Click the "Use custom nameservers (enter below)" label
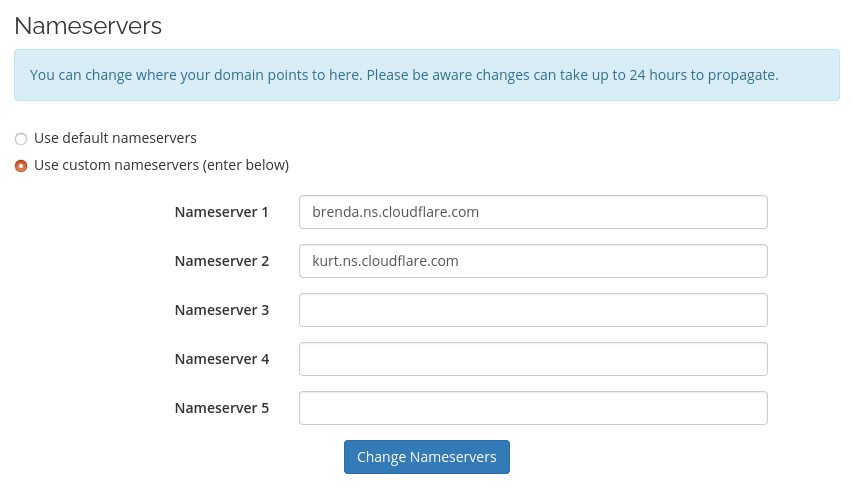853x489 pixels. (x=161, y=165)
